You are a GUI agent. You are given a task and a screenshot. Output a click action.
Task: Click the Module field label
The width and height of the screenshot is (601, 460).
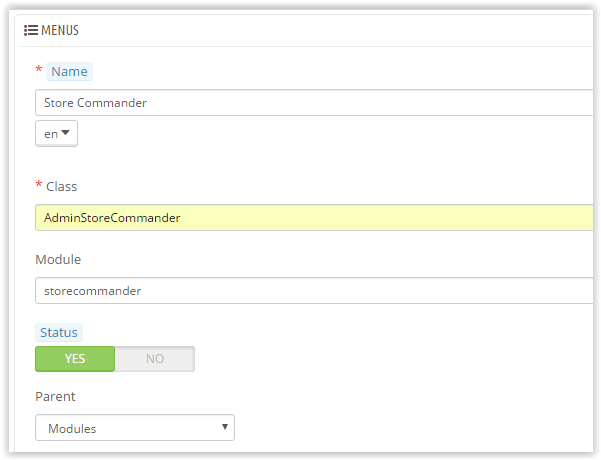[58, 259]
